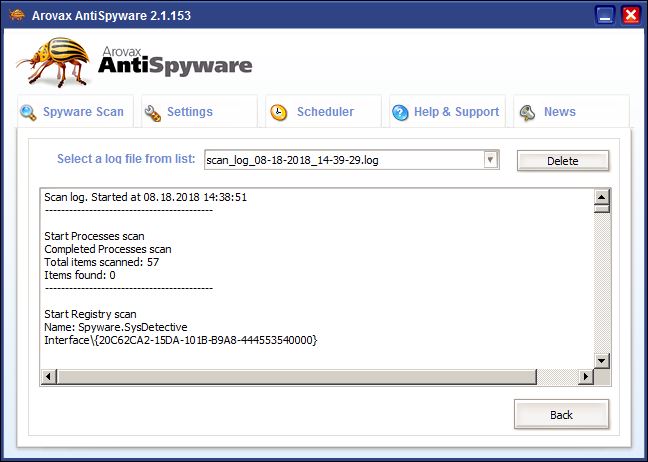This screenshot has width=648, height=462.
Task: Select the scan_log_08-18-2018 combo box
Action: coord(352,160)
